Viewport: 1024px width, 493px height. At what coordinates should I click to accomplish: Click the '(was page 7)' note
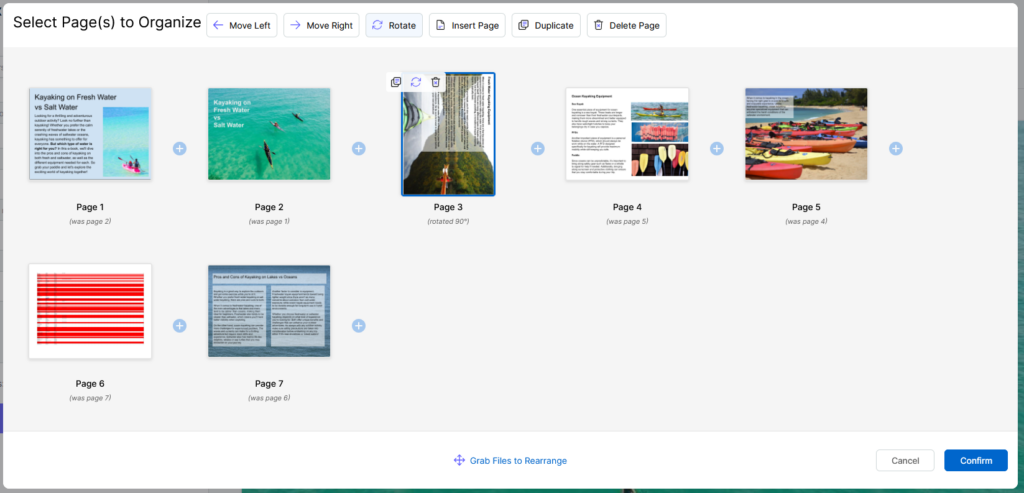90,398
